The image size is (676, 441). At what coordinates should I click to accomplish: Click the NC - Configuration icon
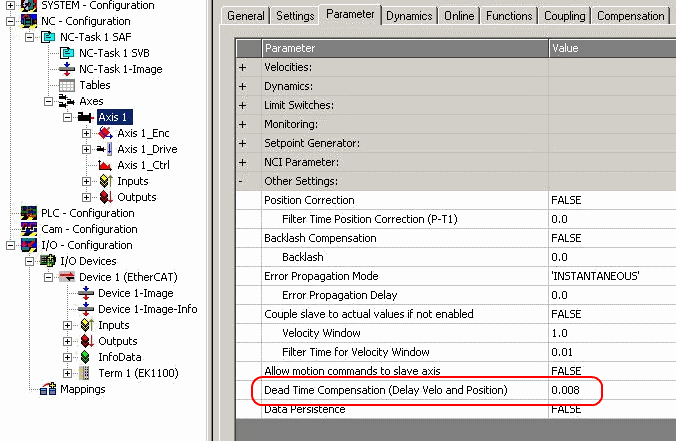[28, 21]
